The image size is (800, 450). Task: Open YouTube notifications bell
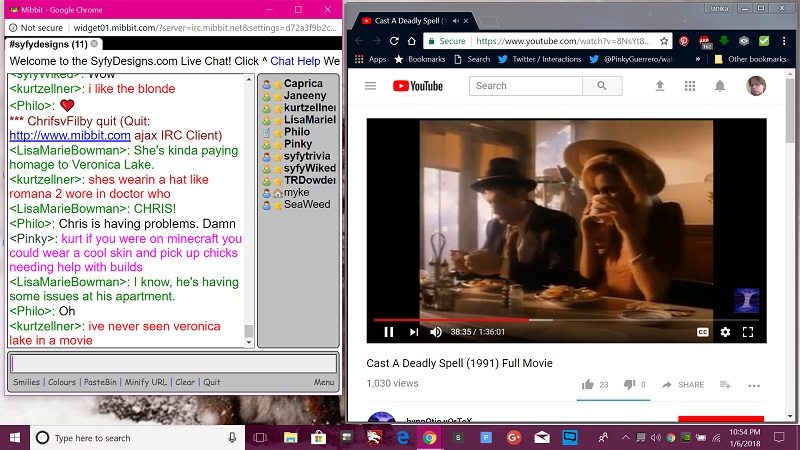tap(720, 86)
